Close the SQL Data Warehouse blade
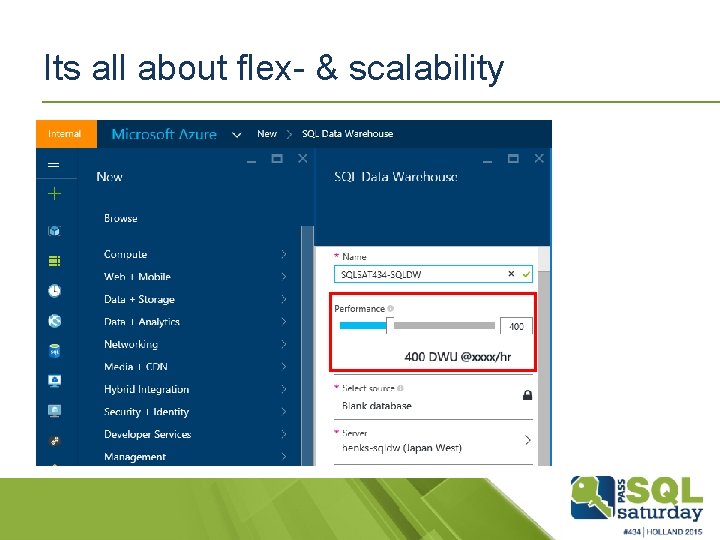The width and height of the screenshot is (720, 540). pos(539,158)
